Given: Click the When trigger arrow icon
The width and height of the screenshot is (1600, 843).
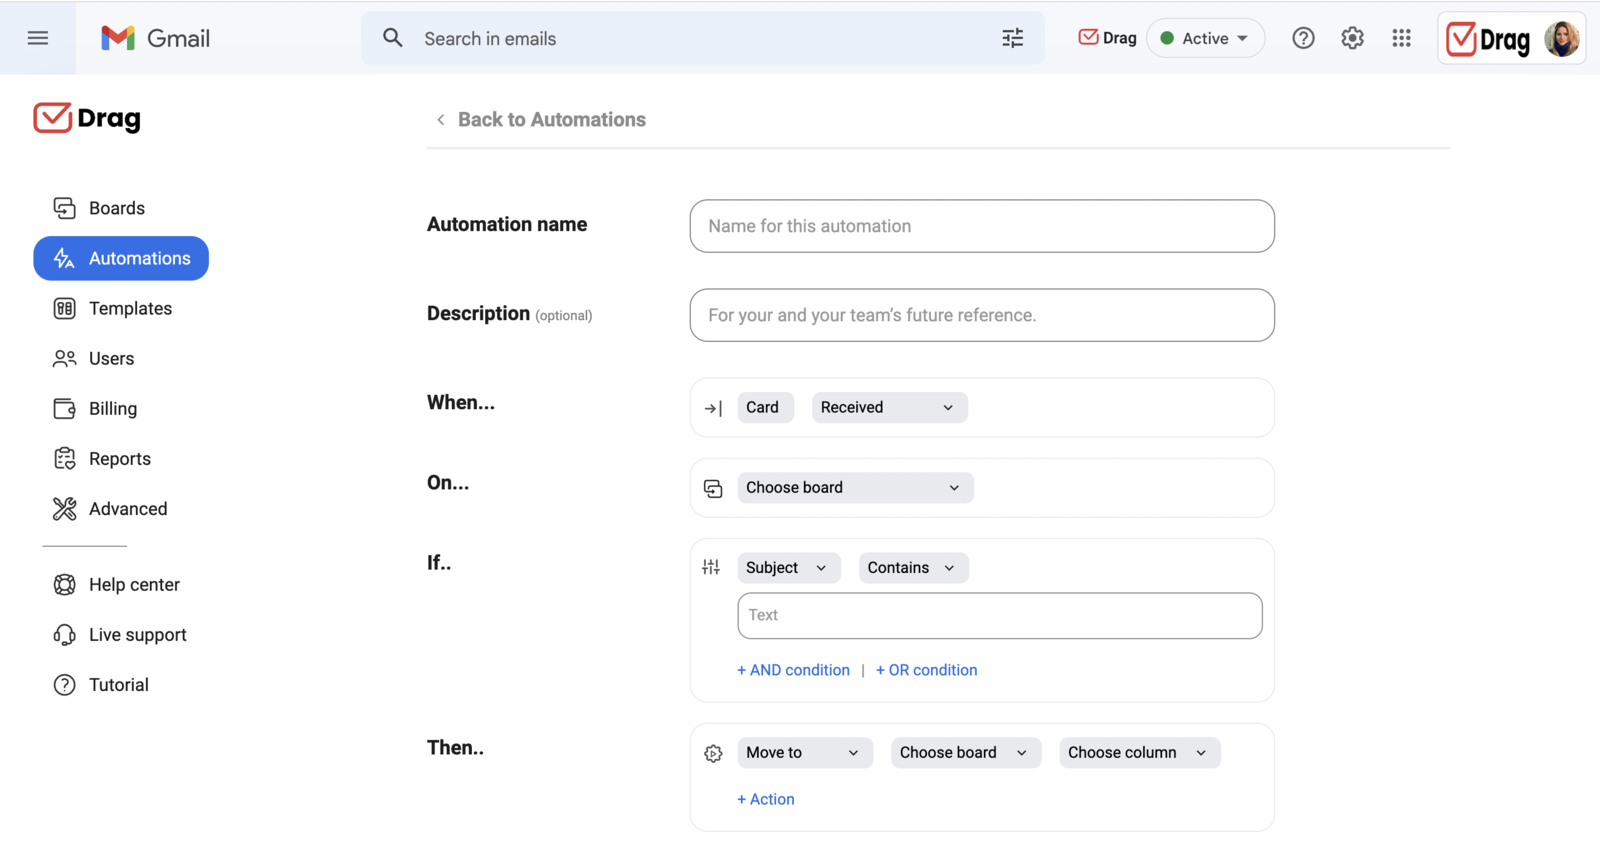Looking at the screenshot, I should coord(713,408).
